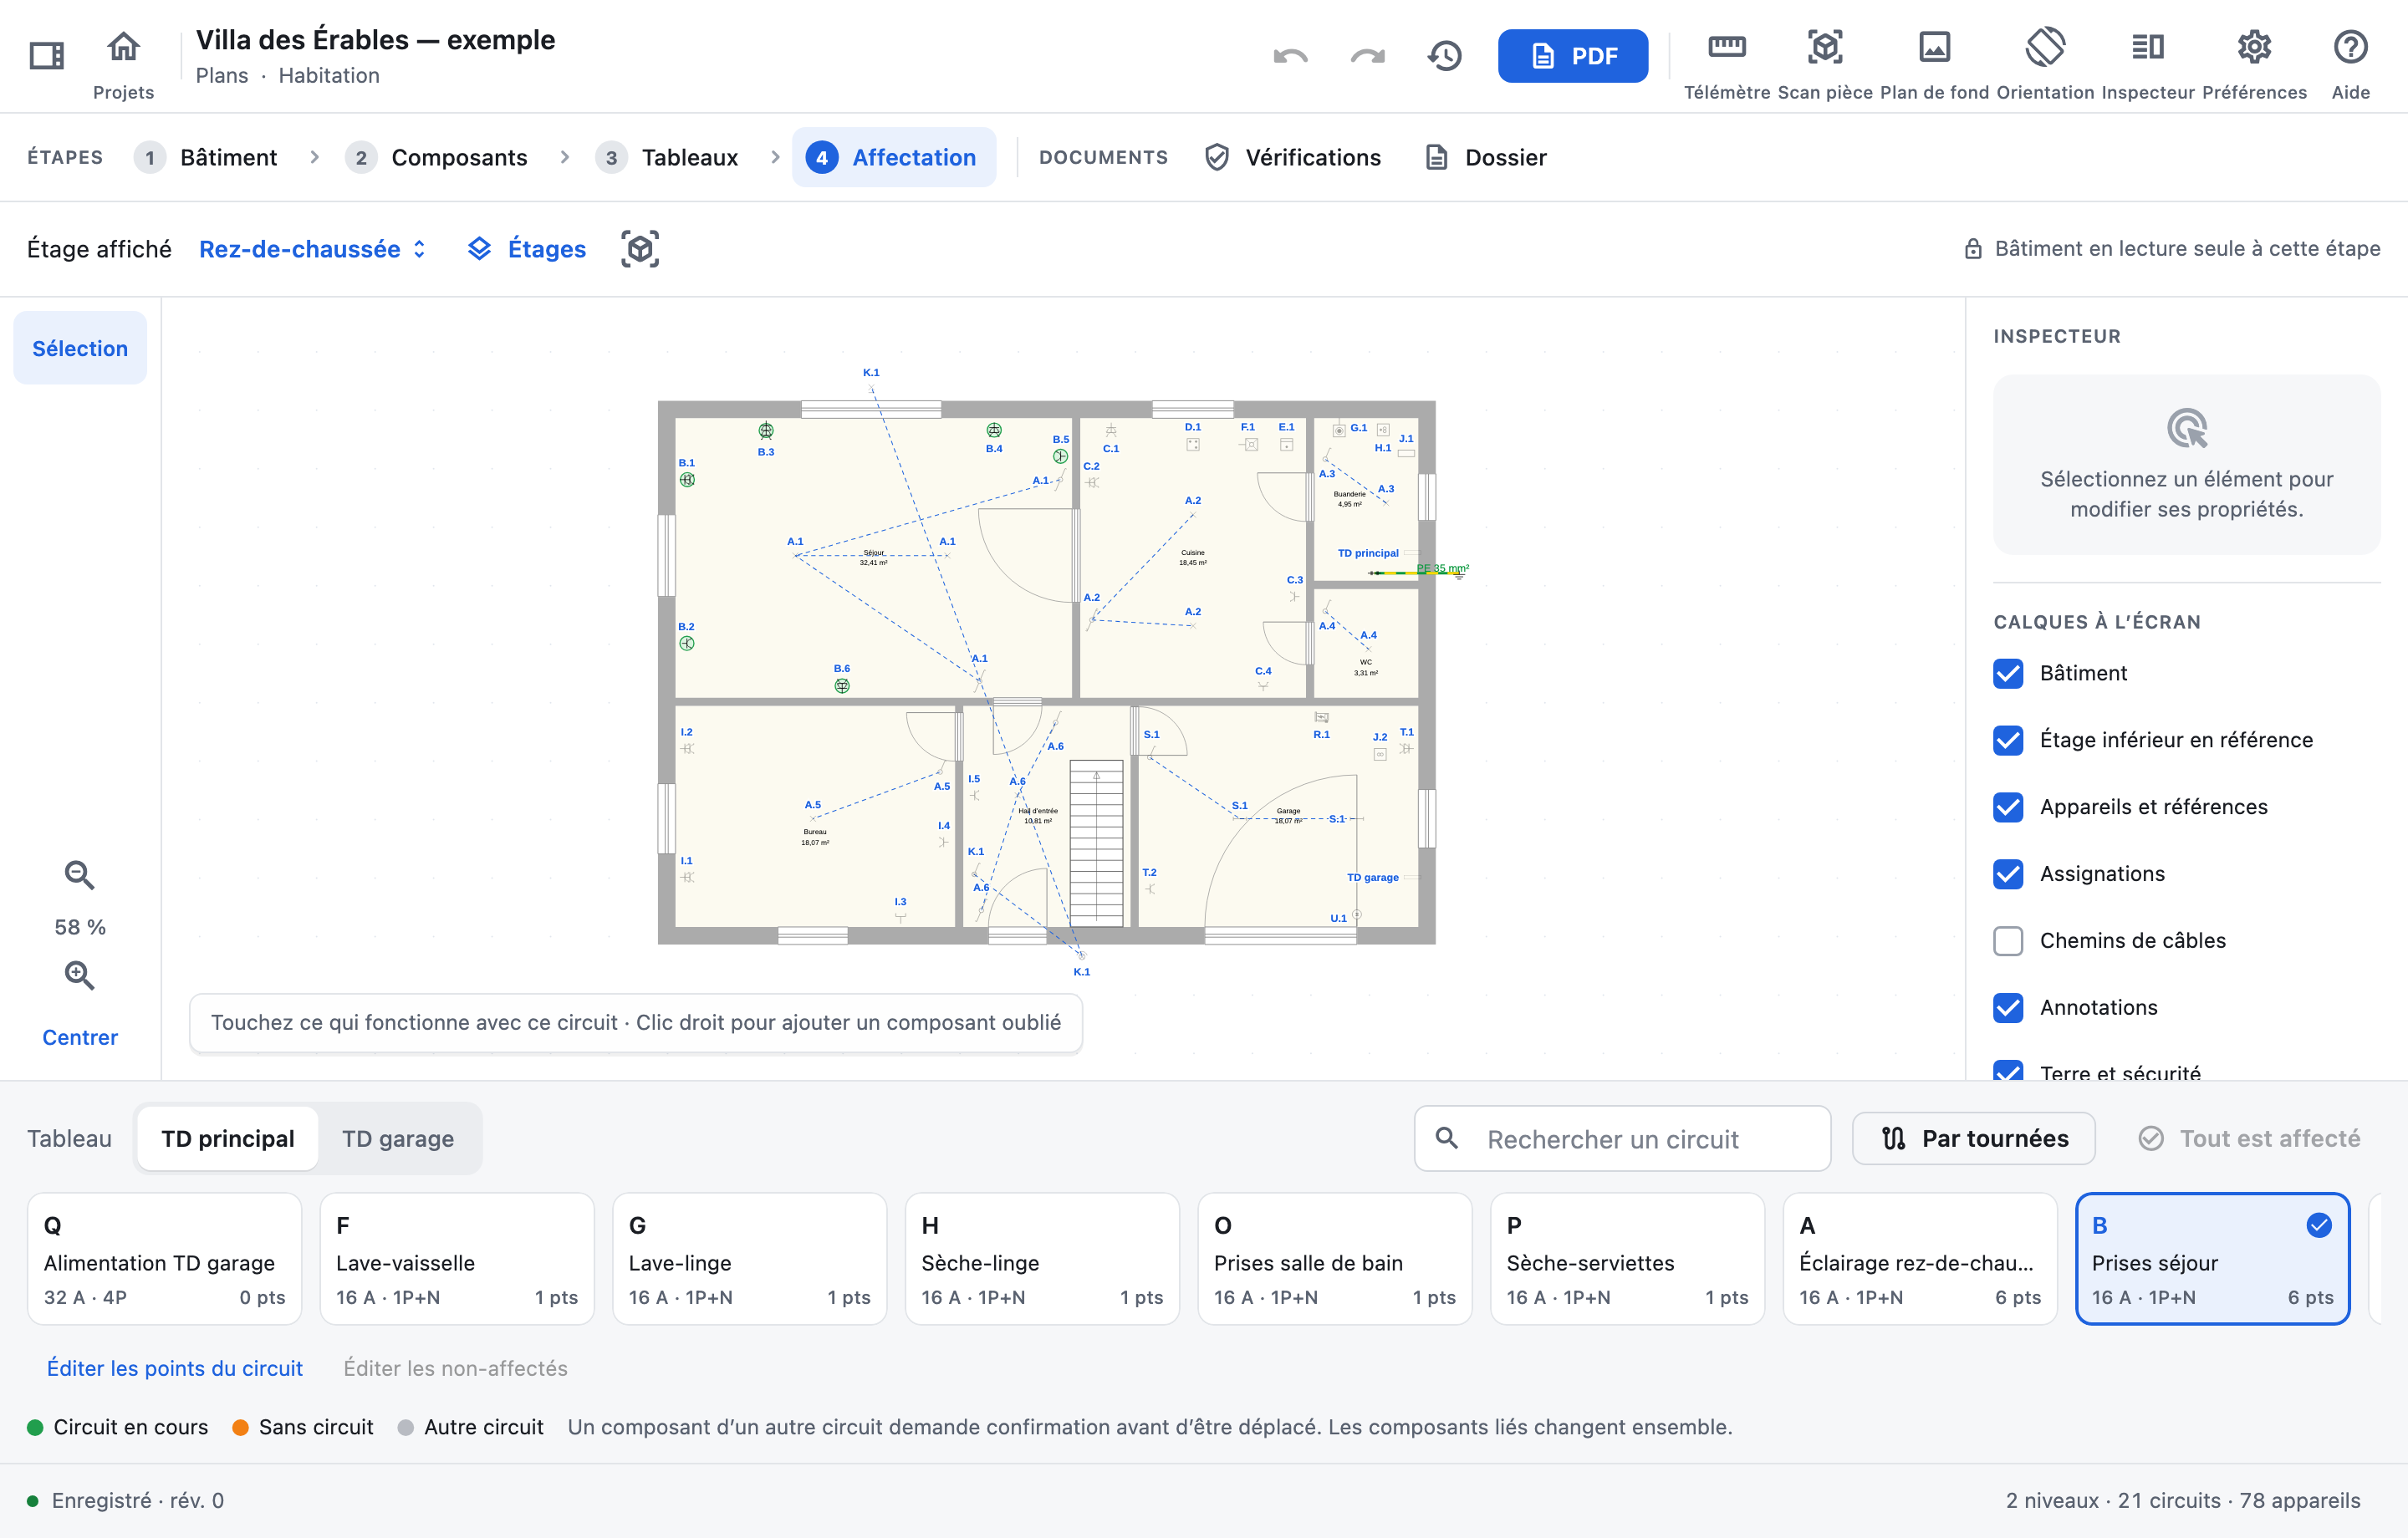Export using the PDF button
The width and height of the screenshot is (2408, 1538).
click(x=1572, y=56)
